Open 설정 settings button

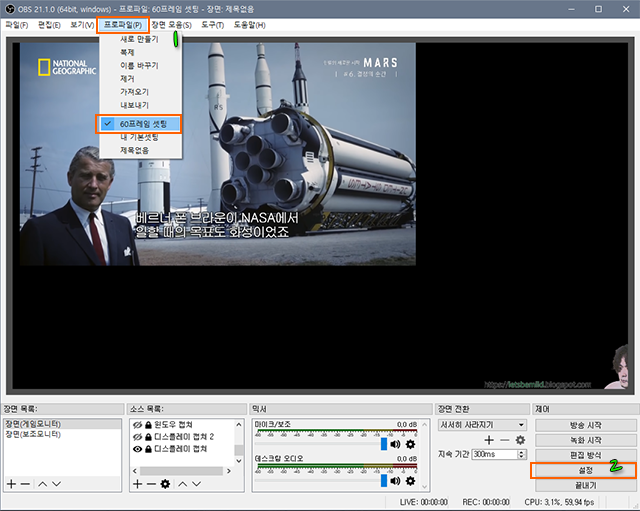tap(586, 471)
